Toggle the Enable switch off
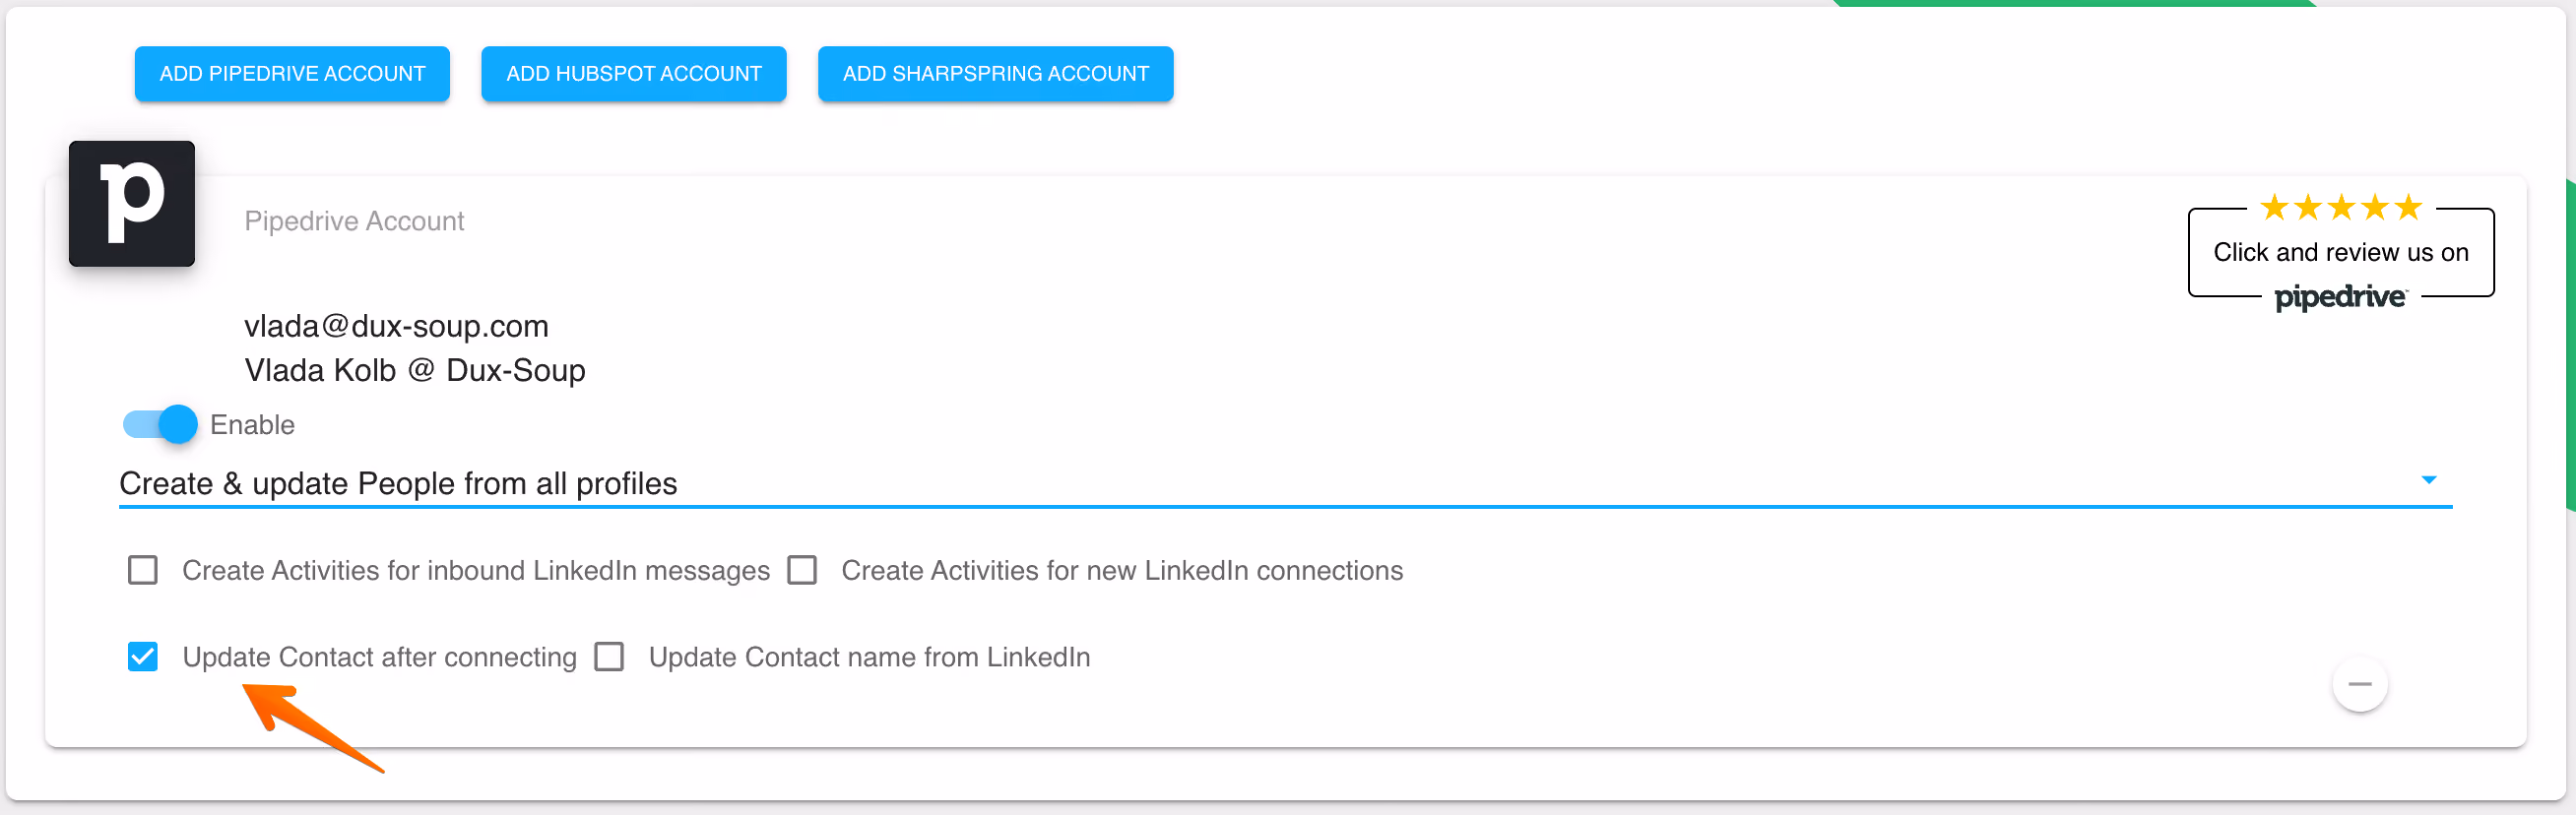The height and width of the screenshot is (815, 2576). point(160,425)
